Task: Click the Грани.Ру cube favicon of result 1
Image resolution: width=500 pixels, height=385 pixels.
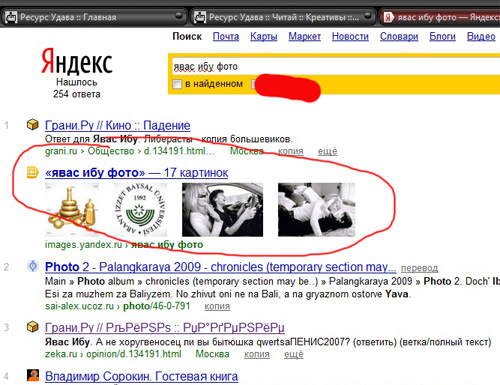Action: 33,125
